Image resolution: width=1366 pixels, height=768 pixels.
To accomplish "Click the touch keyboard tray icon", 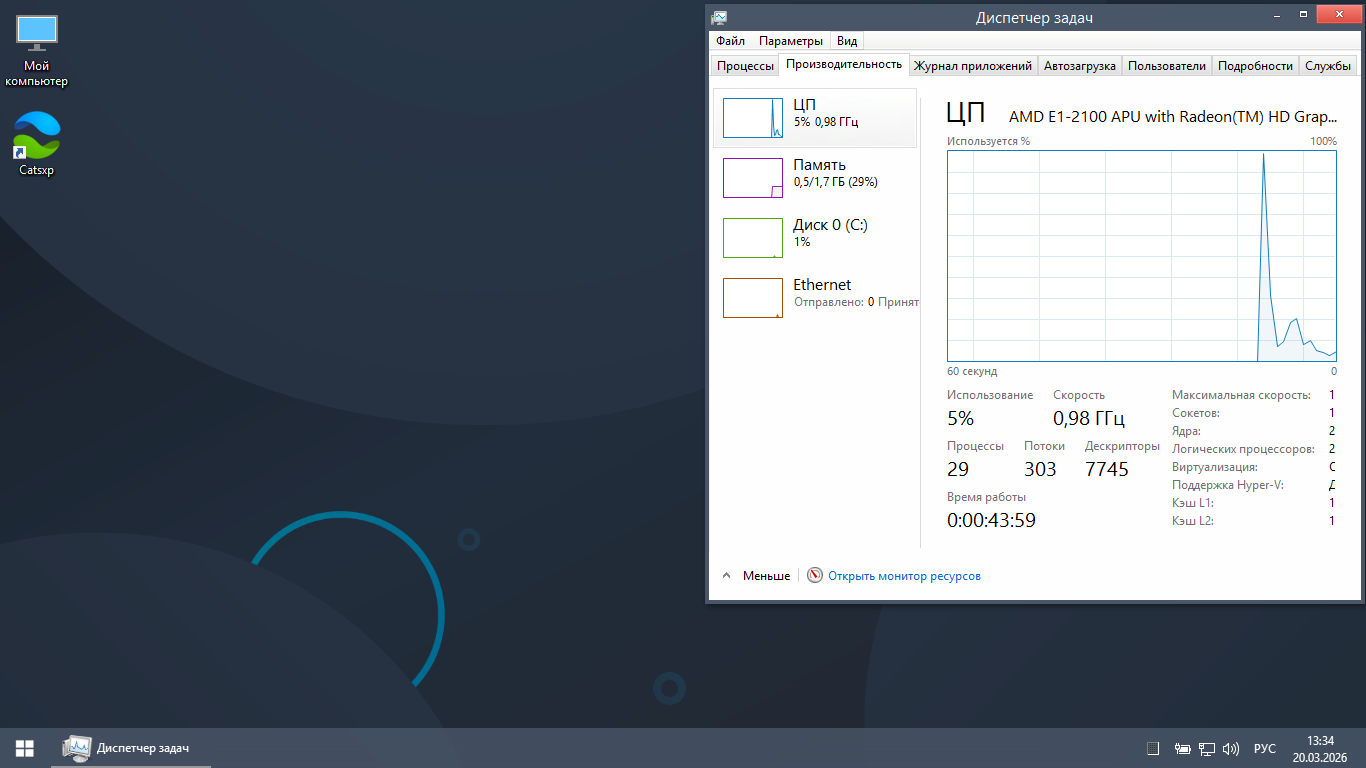I will [1153, 748].
